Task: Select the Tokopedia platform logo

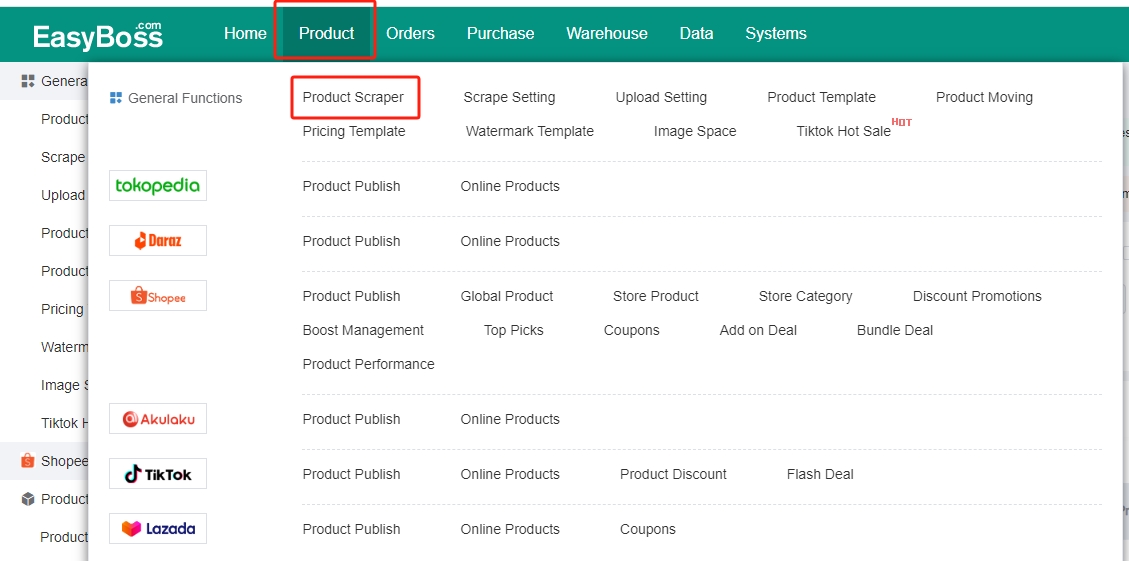Action: [158, 186]
